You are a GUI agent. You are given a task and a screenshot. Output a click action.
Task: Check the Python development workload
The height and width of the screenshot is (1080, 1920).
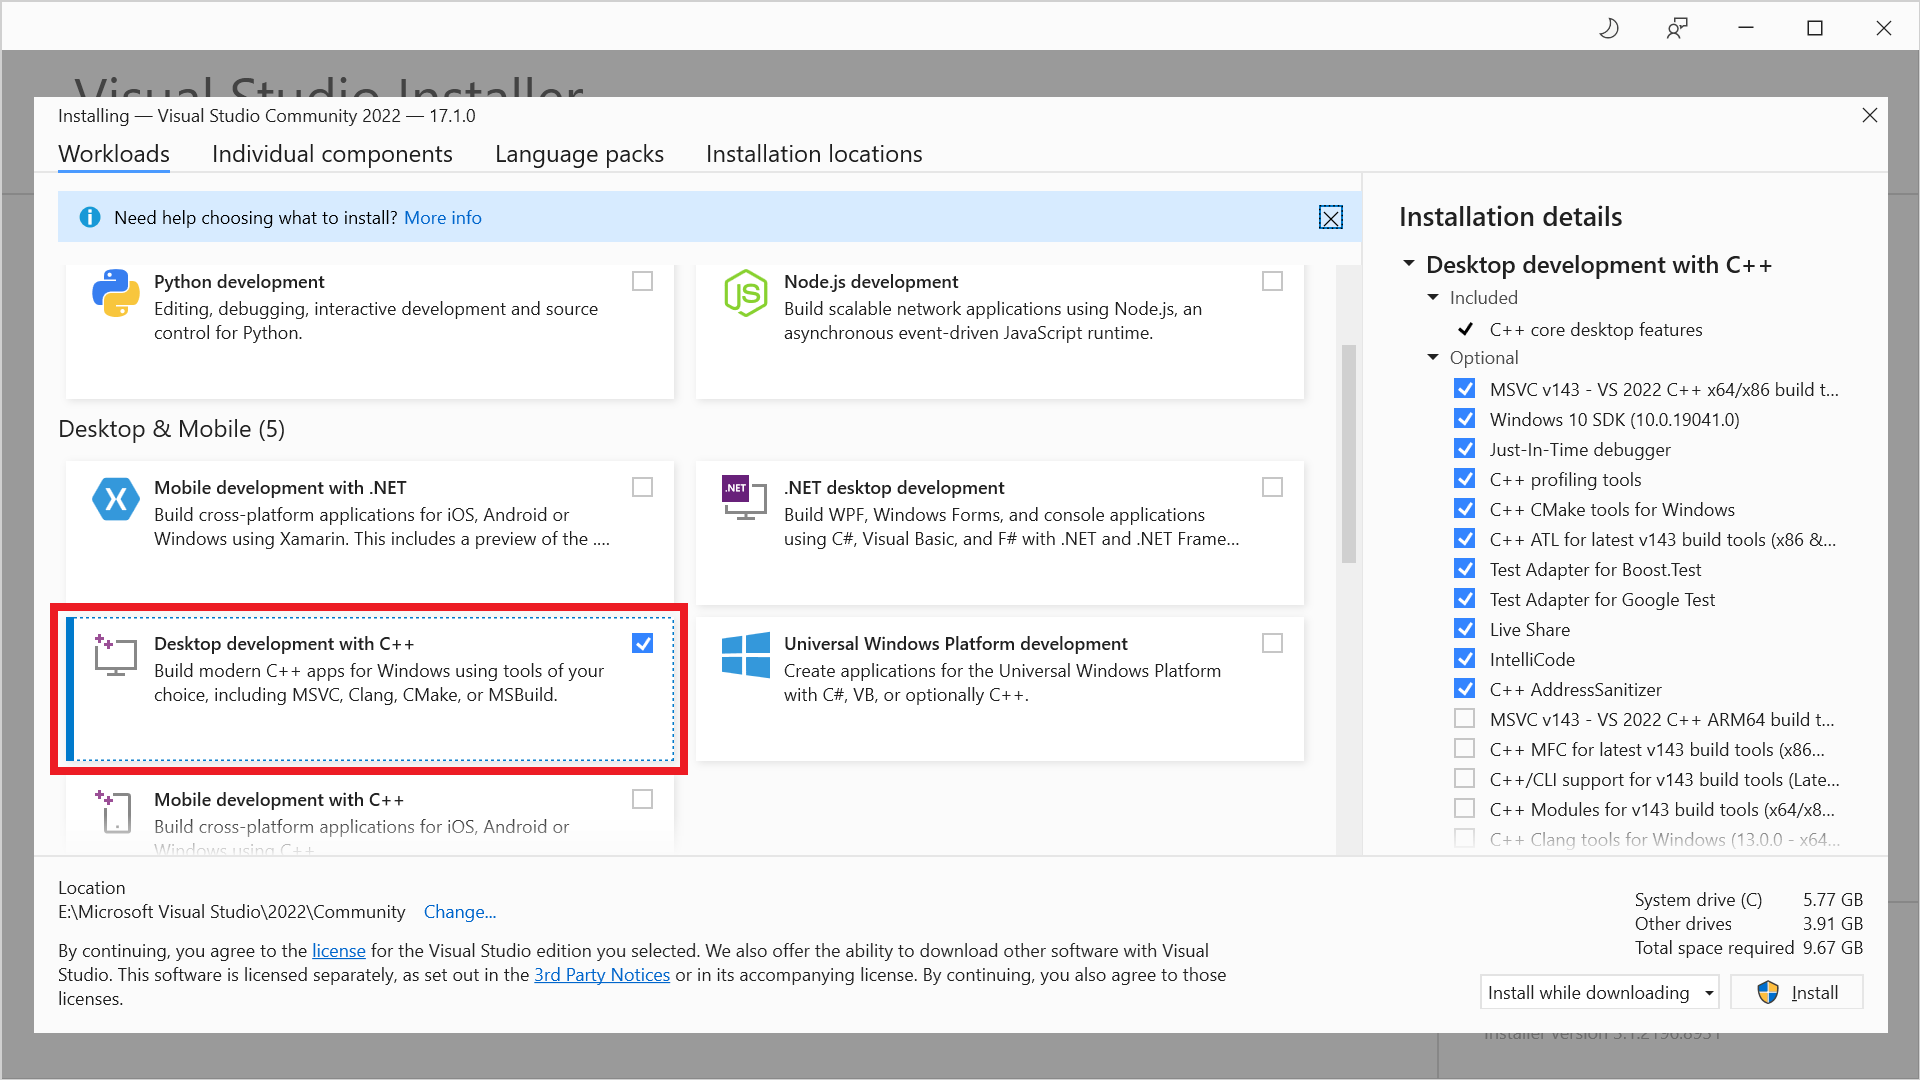(642, 281)
